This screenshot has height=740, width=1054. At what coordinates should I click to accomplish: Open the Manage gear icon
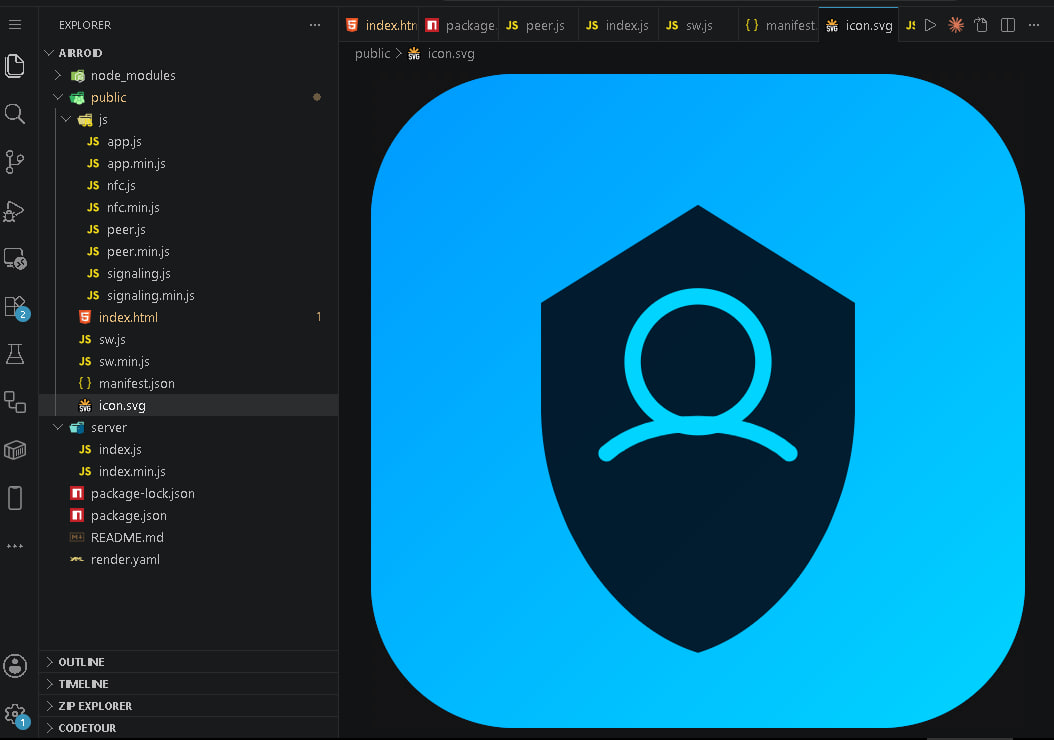point(15,714)
